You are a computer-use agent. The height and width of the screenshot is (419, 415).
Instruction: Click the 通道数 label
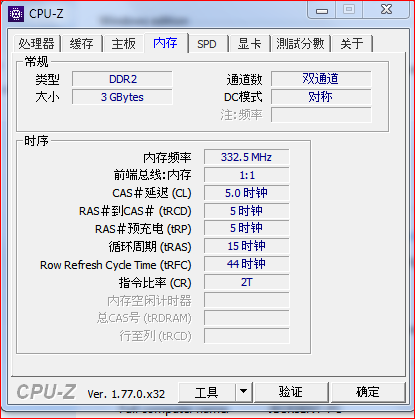[245, 80]
